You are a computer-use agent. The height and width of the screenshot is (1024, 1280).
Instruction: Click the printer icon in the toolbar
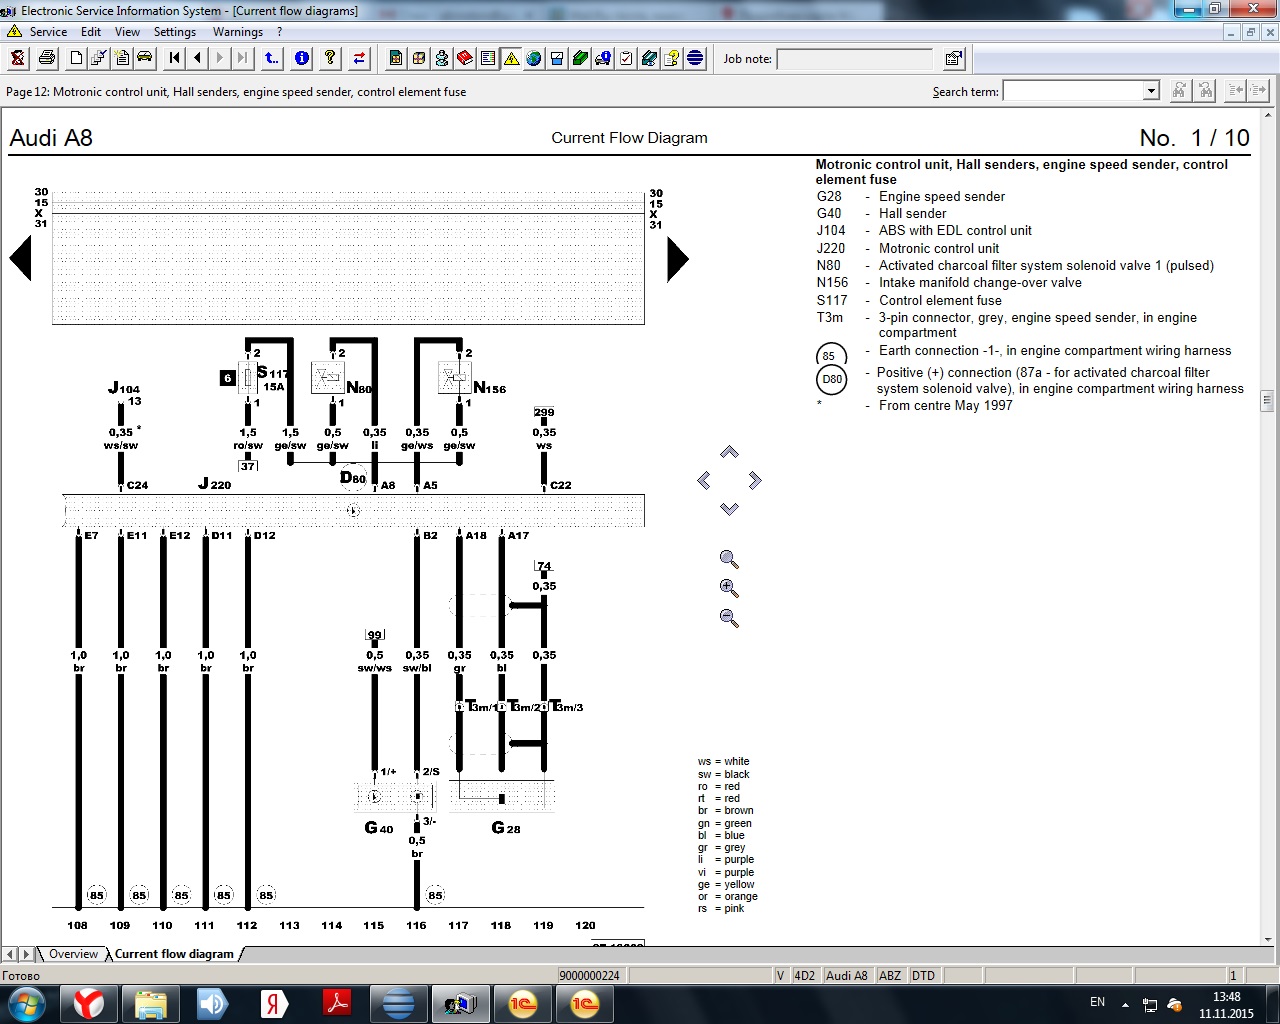pyautogui.click(x=46, y=58)
